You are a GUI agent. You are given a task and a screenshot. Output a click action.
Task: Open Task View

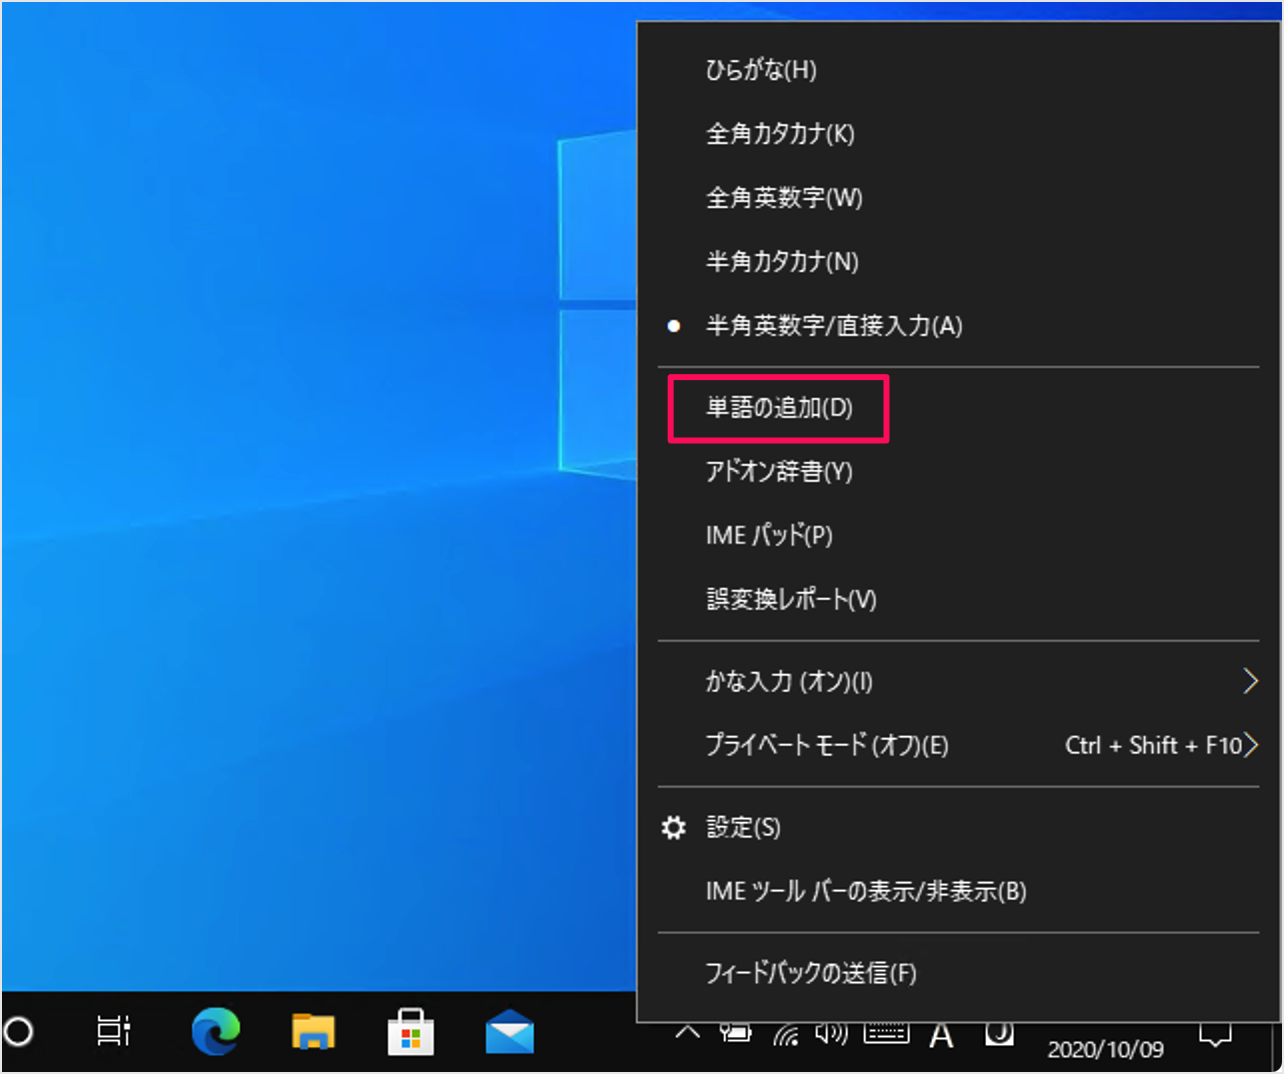[x=113, y=1032]
